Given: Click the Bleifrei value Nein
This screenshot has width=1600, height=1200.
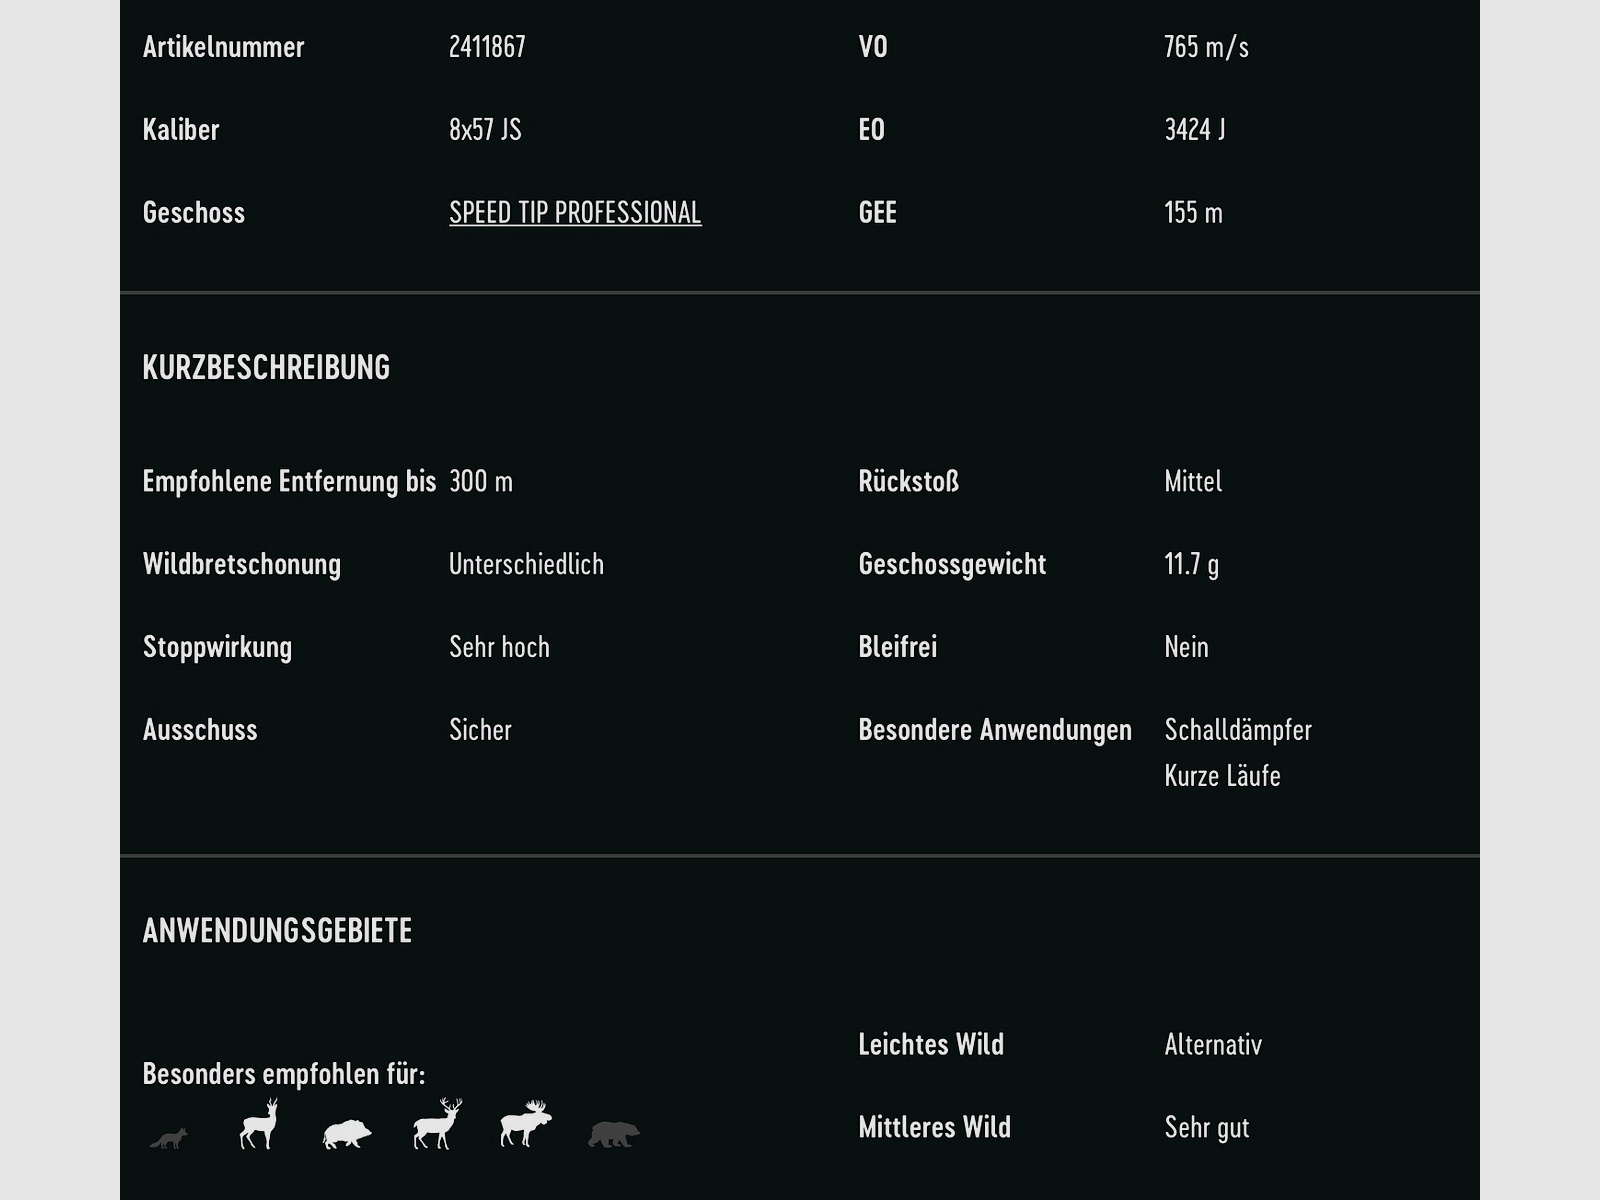Looking at the screenshot, I should tap(1186, 647).
